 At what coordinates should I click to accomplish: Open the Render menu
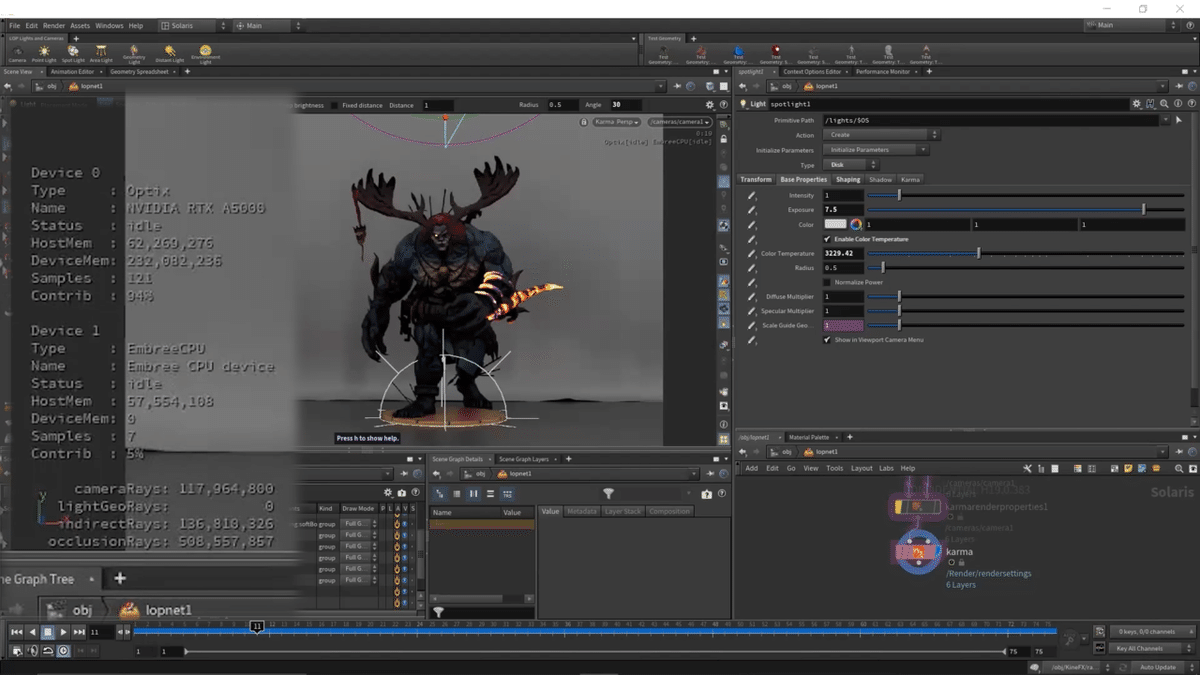(54, 25)
